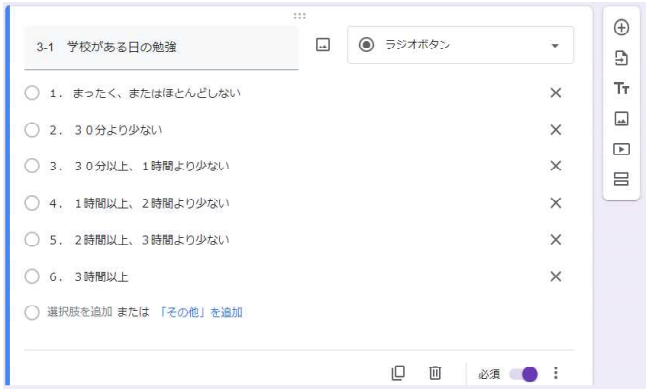Click the add question plus icon
Screen dimensions: 646x389
pos(621,28)
